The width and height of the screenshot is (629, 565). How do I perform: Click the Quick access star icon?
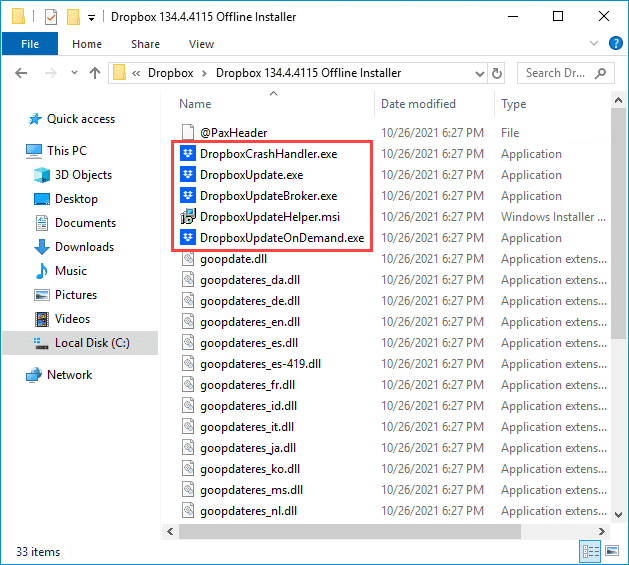pyautogui.click(x=35, y=119)
